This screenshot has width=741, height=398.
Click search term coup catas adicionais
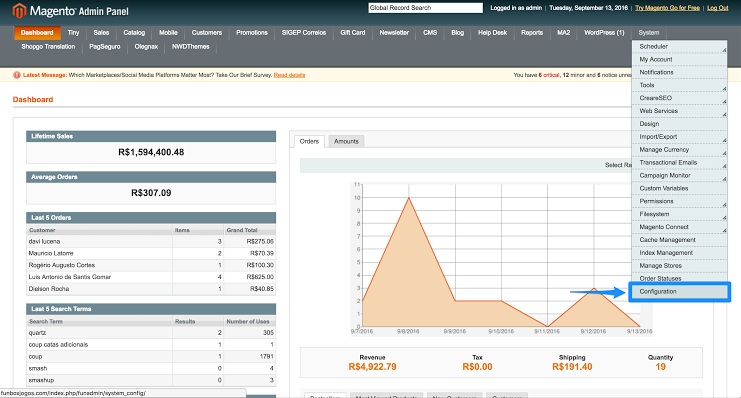click(x=58, y=345)
